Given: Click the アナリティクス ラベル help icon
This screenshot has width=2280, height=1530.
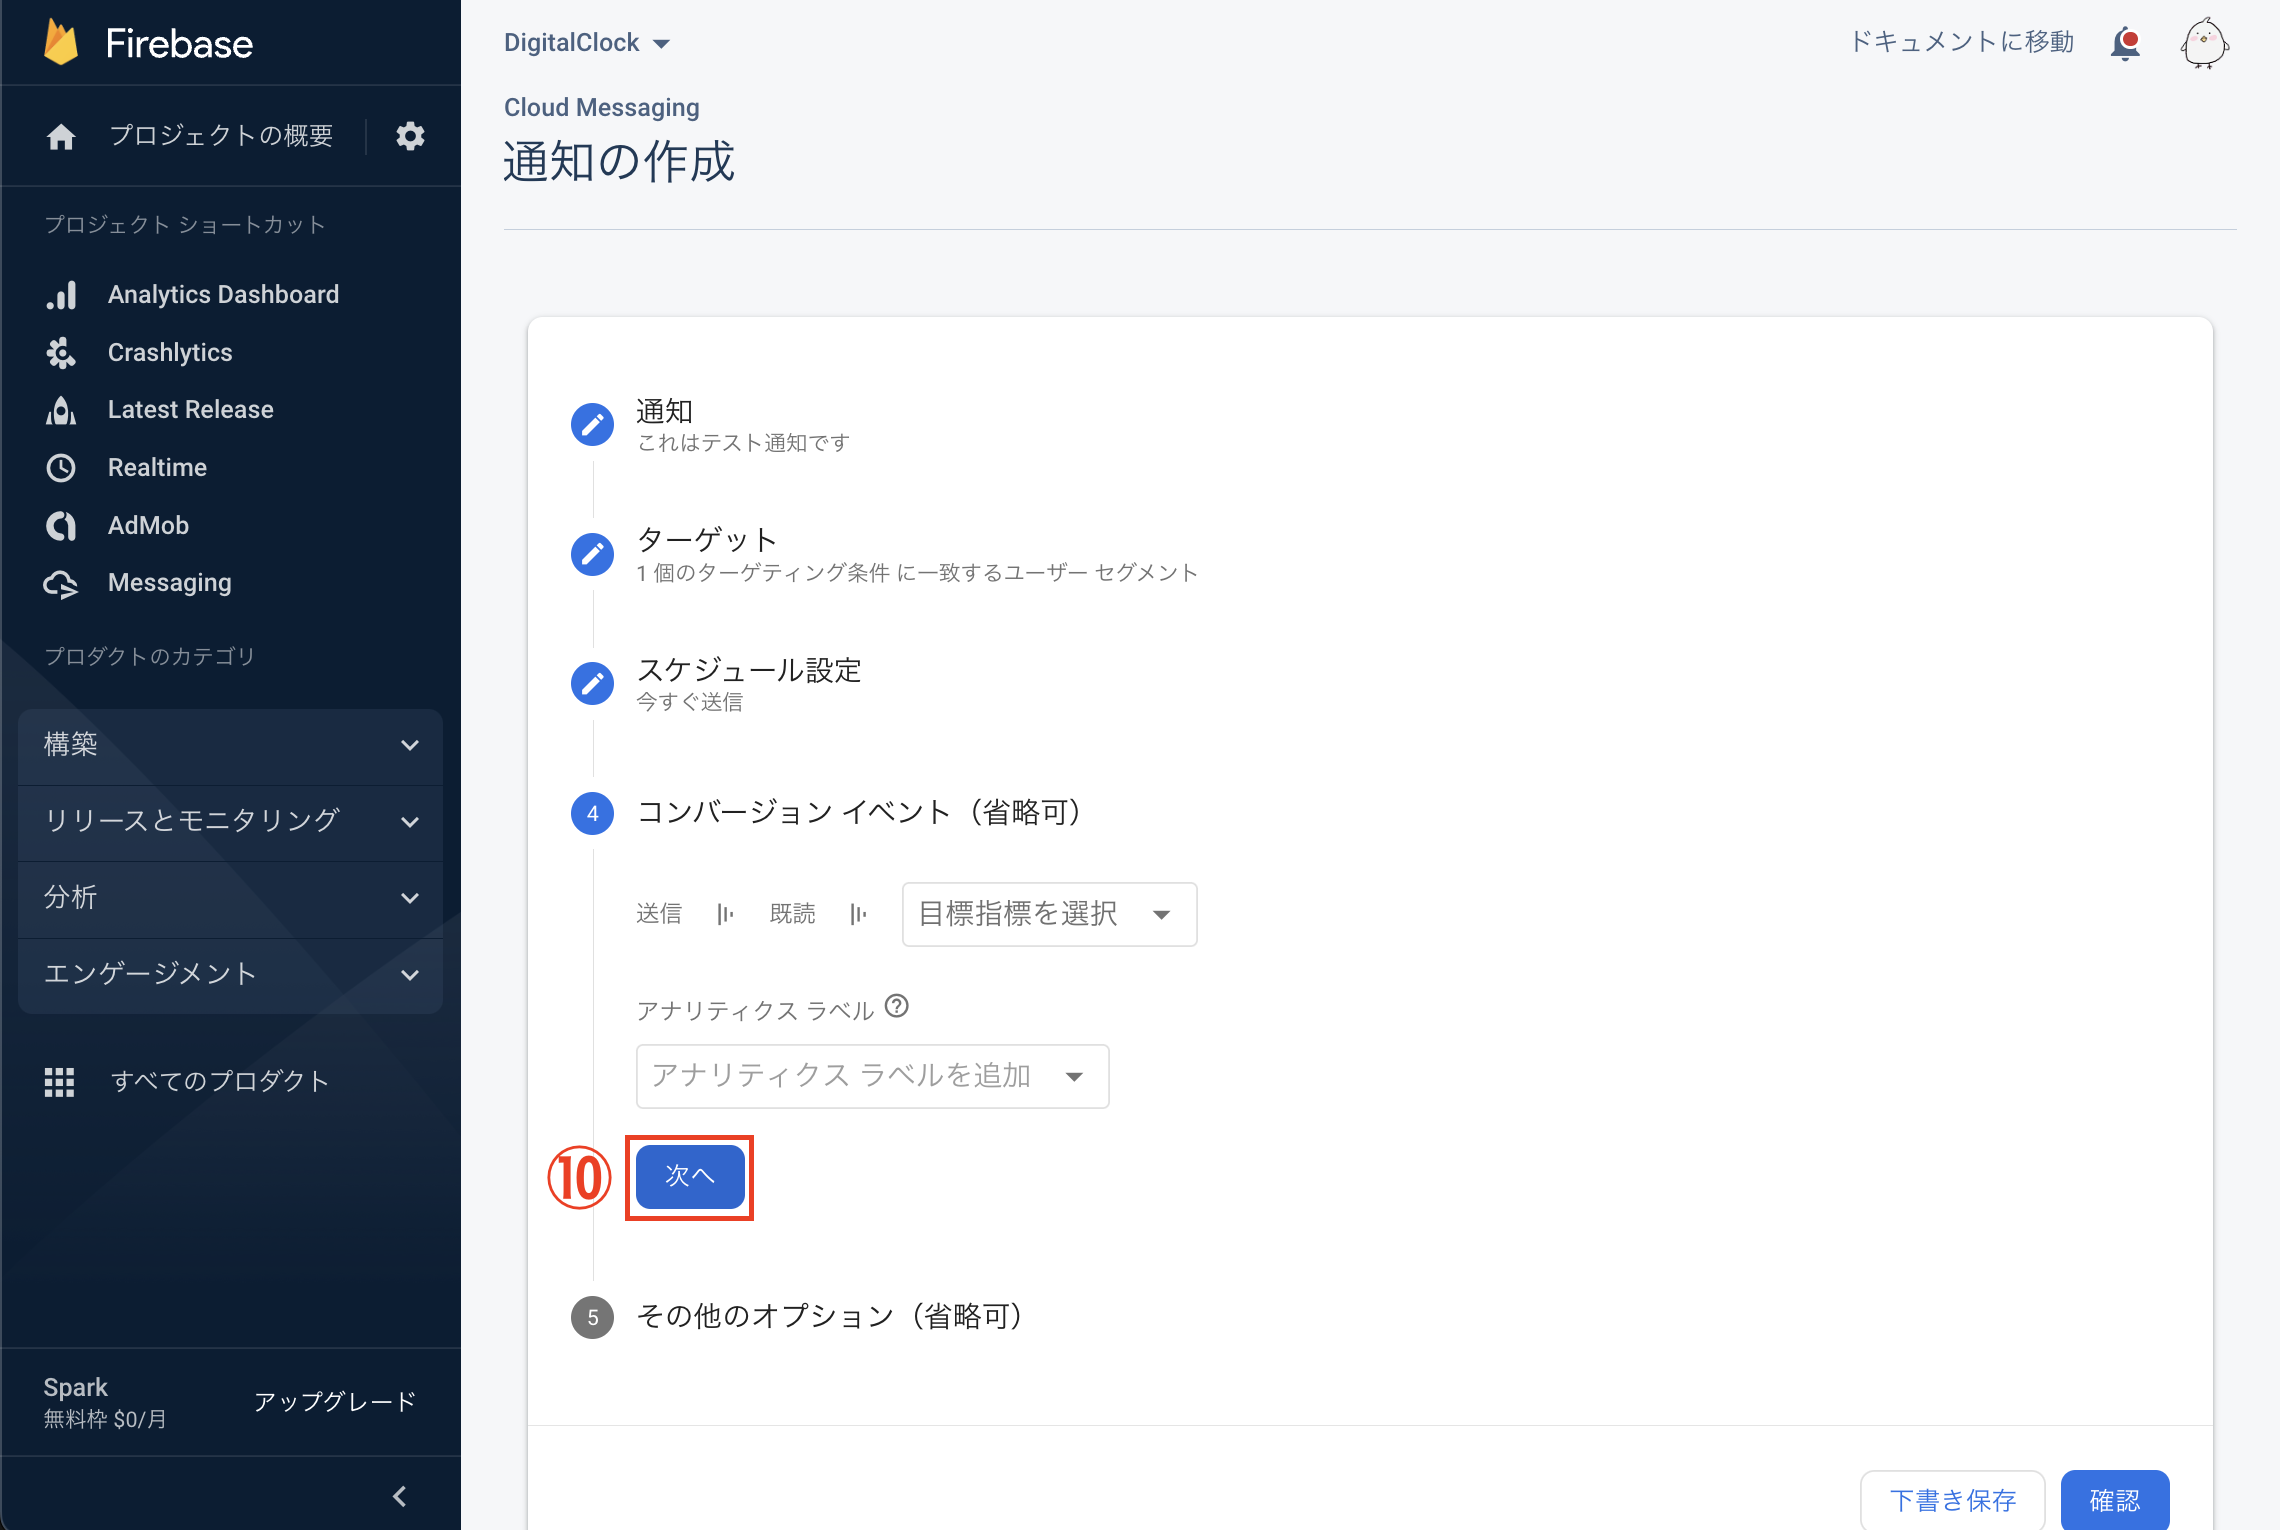Looking at the screenshot, I should [x=897, y=1007].
